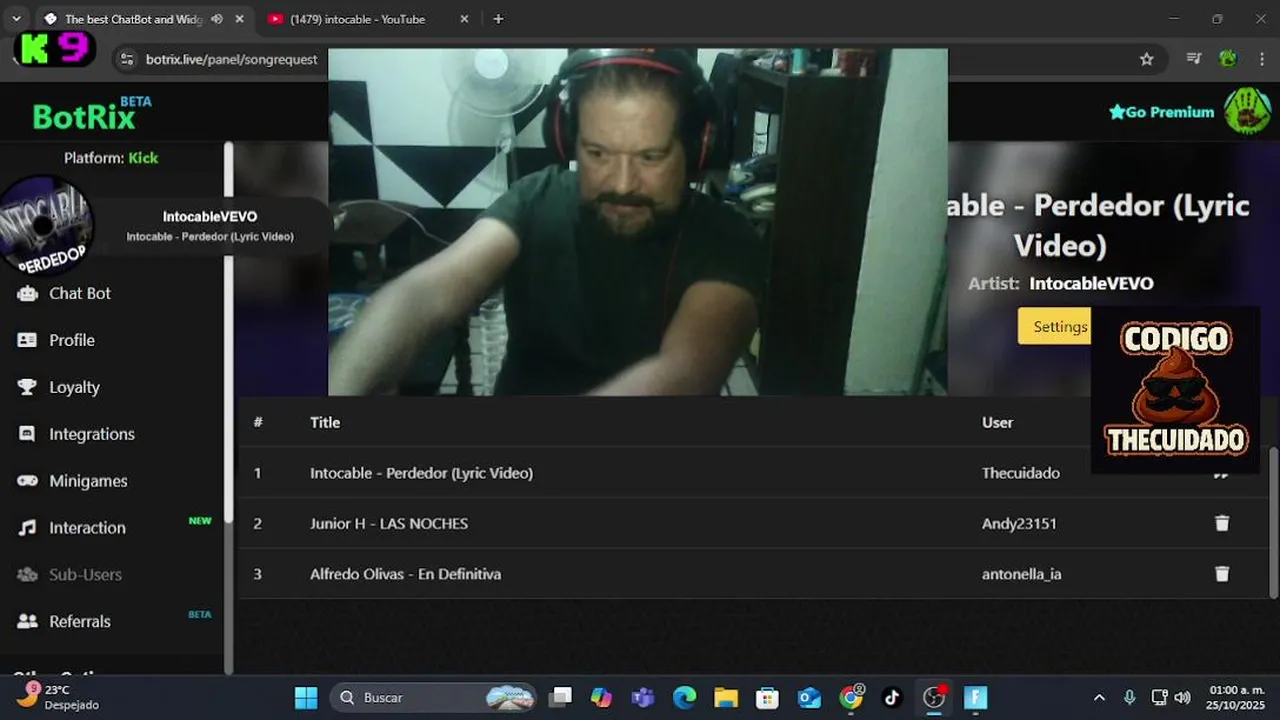The image size is (1280, 720).
Task: Open network tray icon
Action: [x=1159, y=697]
